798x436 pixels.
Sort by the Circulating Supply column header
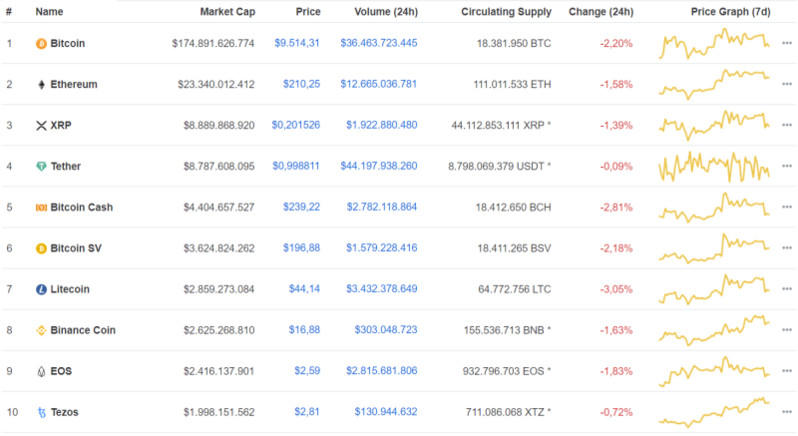click(506, 12)
